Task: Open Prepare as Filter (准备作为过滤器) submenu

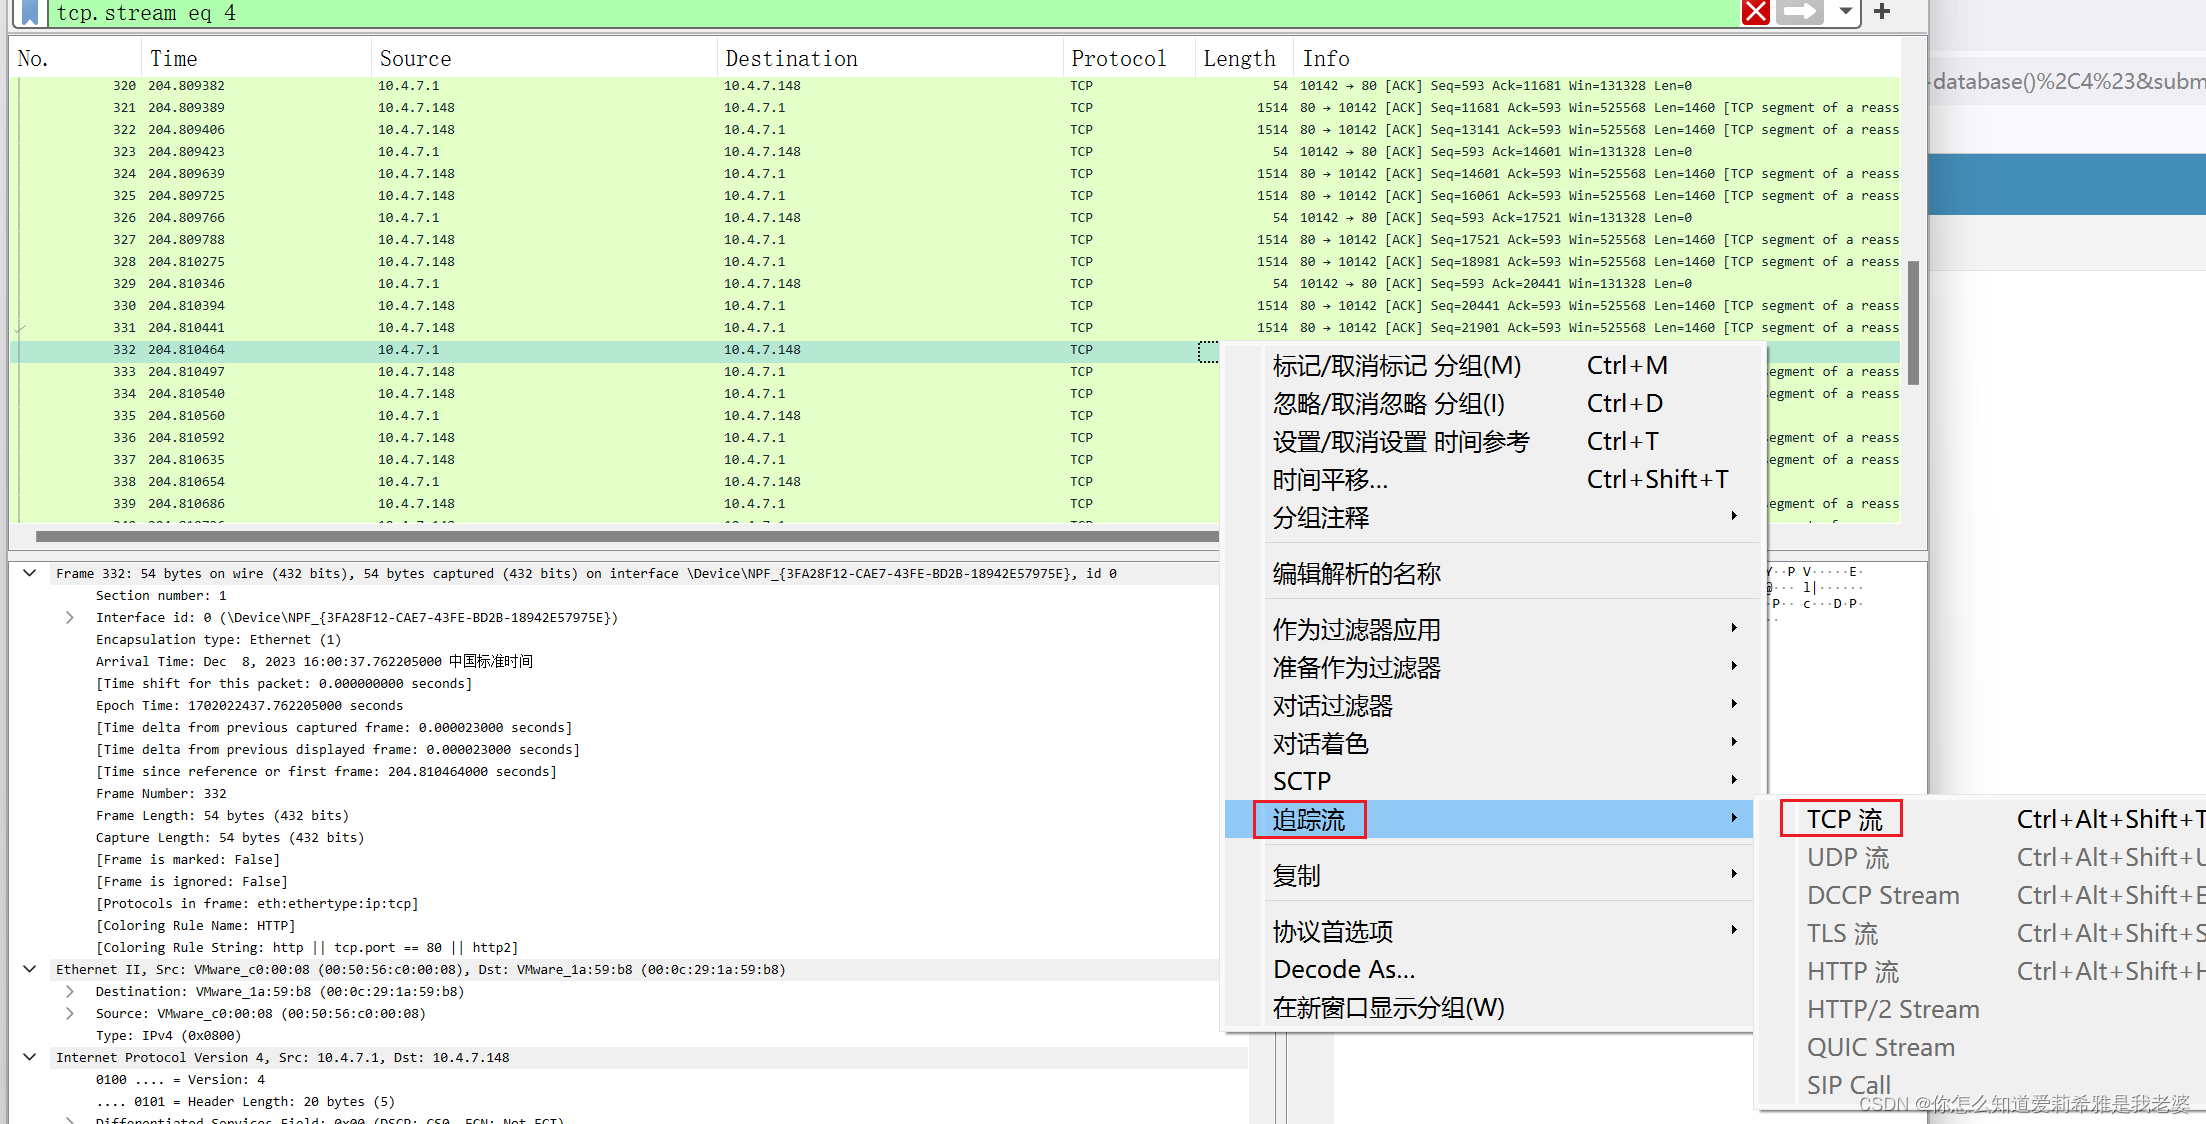Action: pyautogui.click(x=1489, y=668)
